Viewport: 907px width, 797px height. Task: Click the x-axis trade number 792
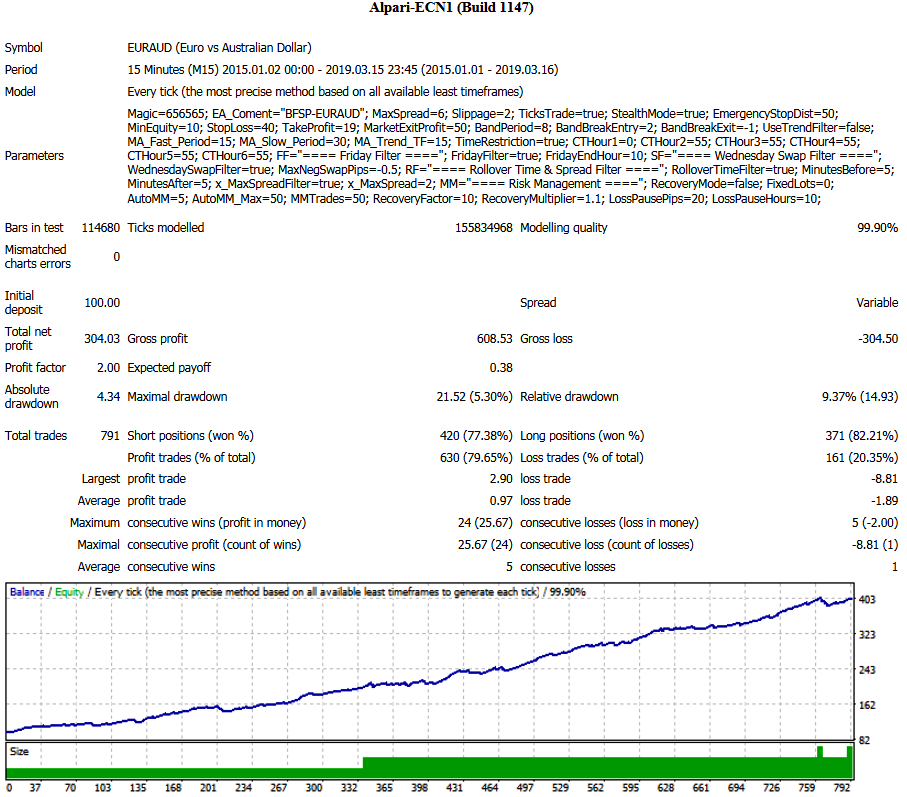[842, 787]
